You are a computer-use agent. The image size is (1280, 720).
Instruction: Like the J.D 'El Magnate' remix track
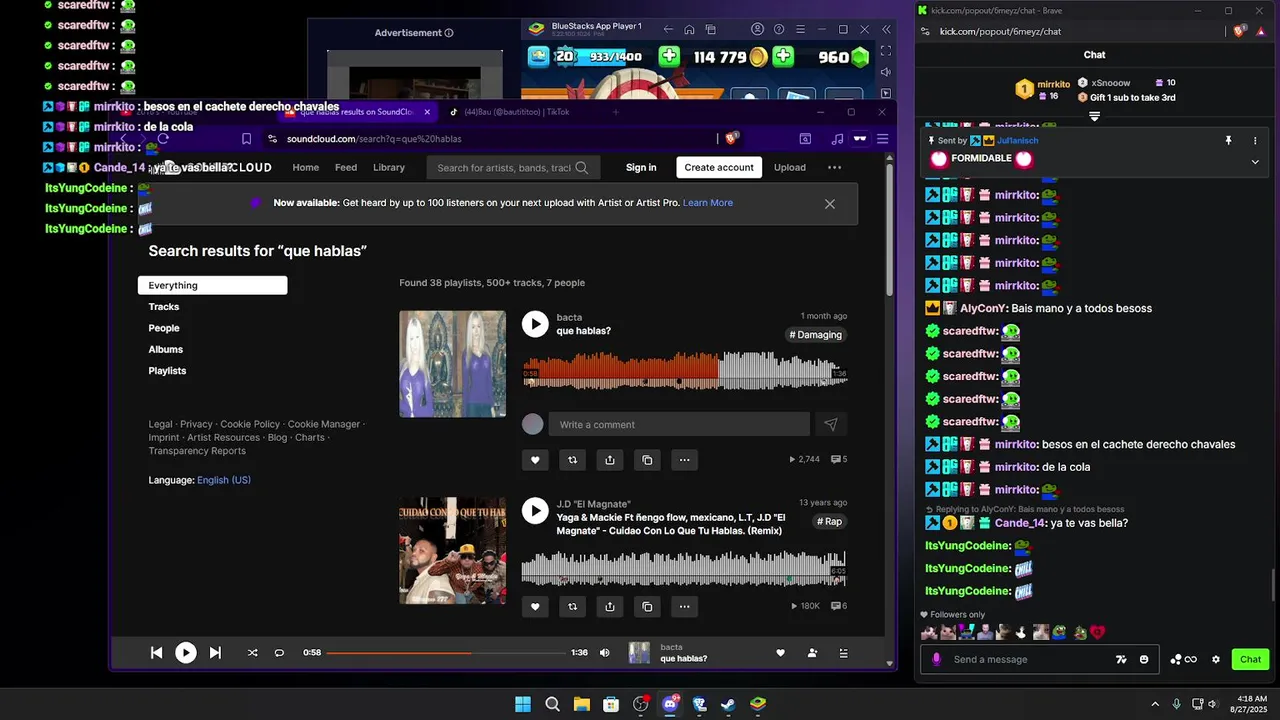(x=535, y=606)
